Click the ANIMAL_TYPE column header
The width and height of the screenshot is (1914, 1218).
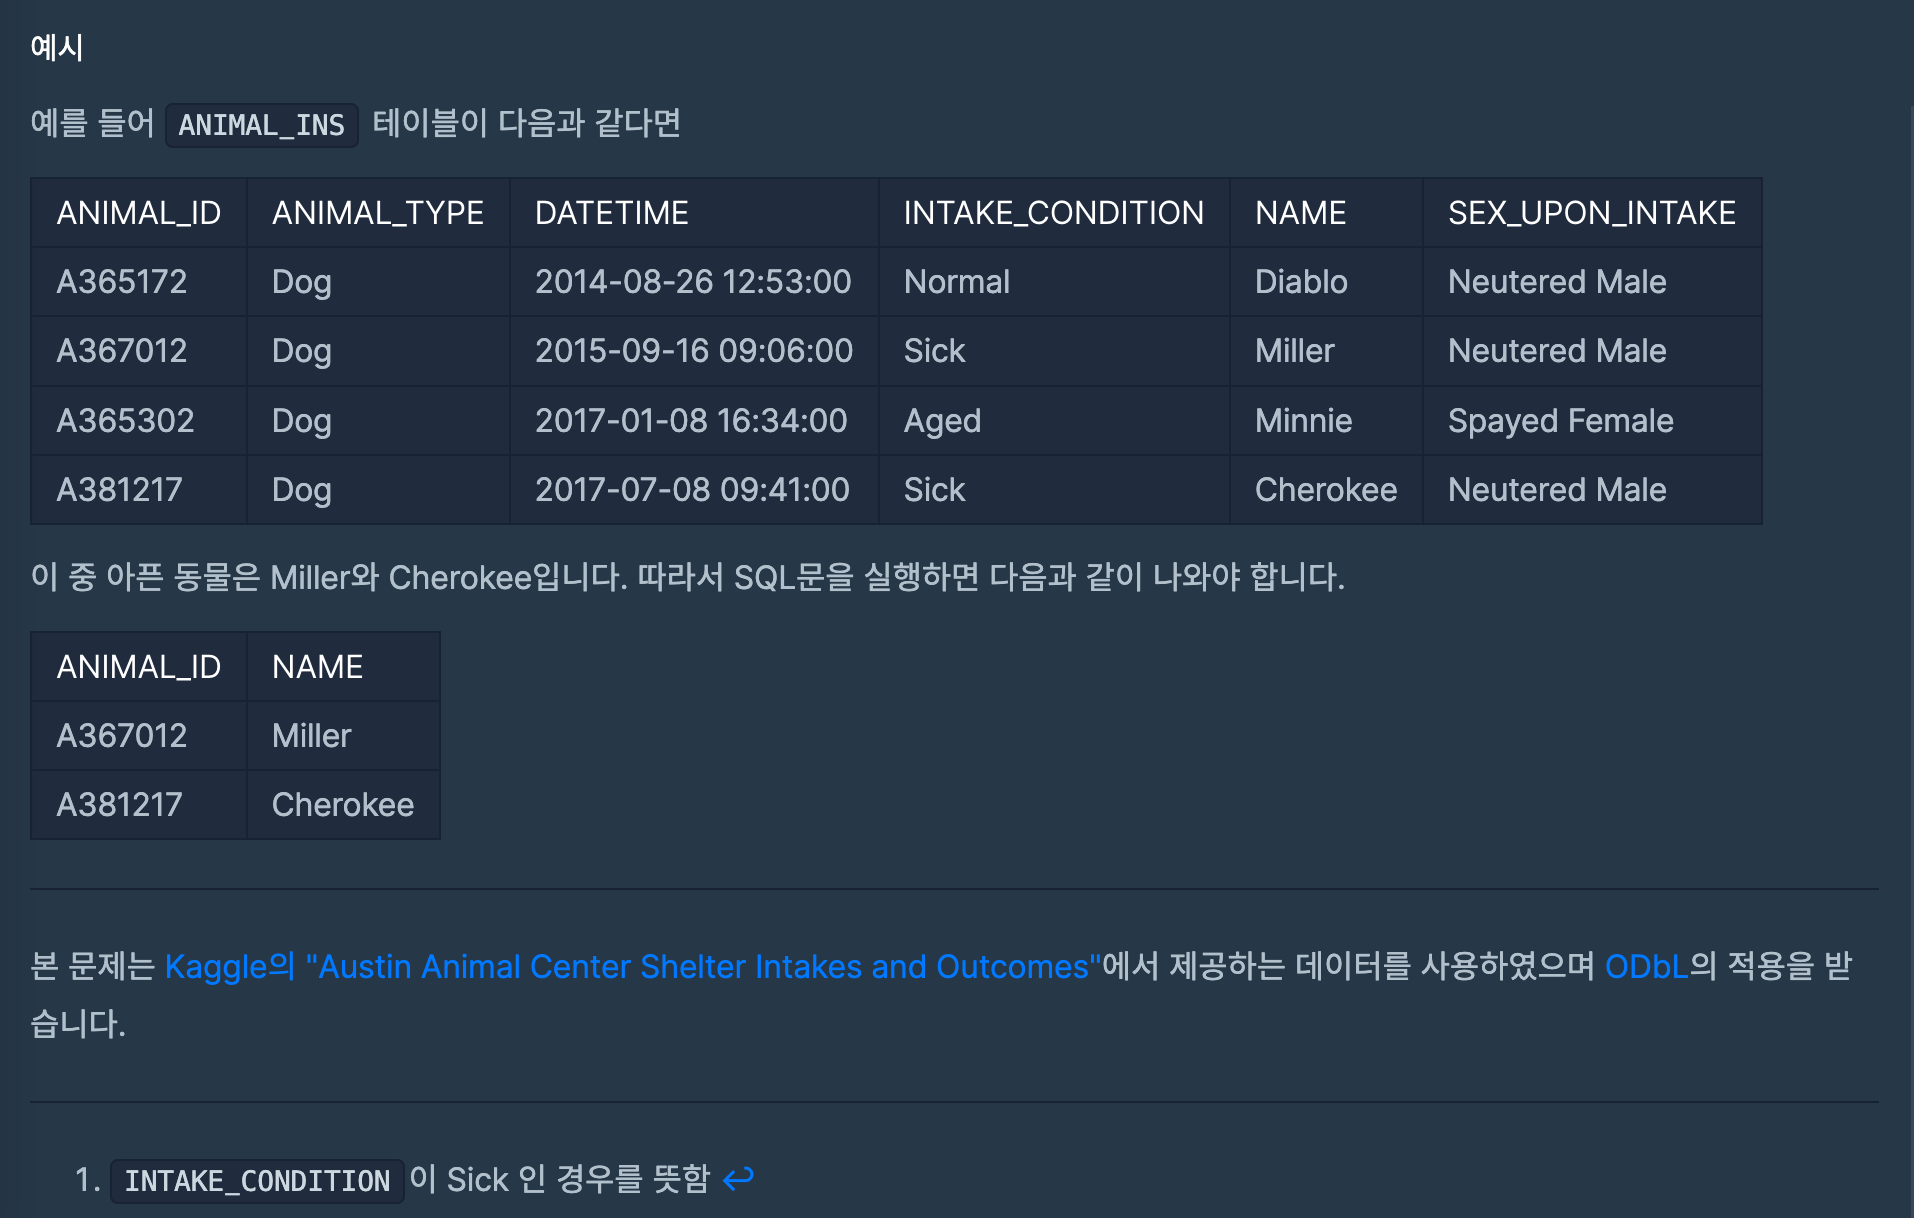coord(377,213)
